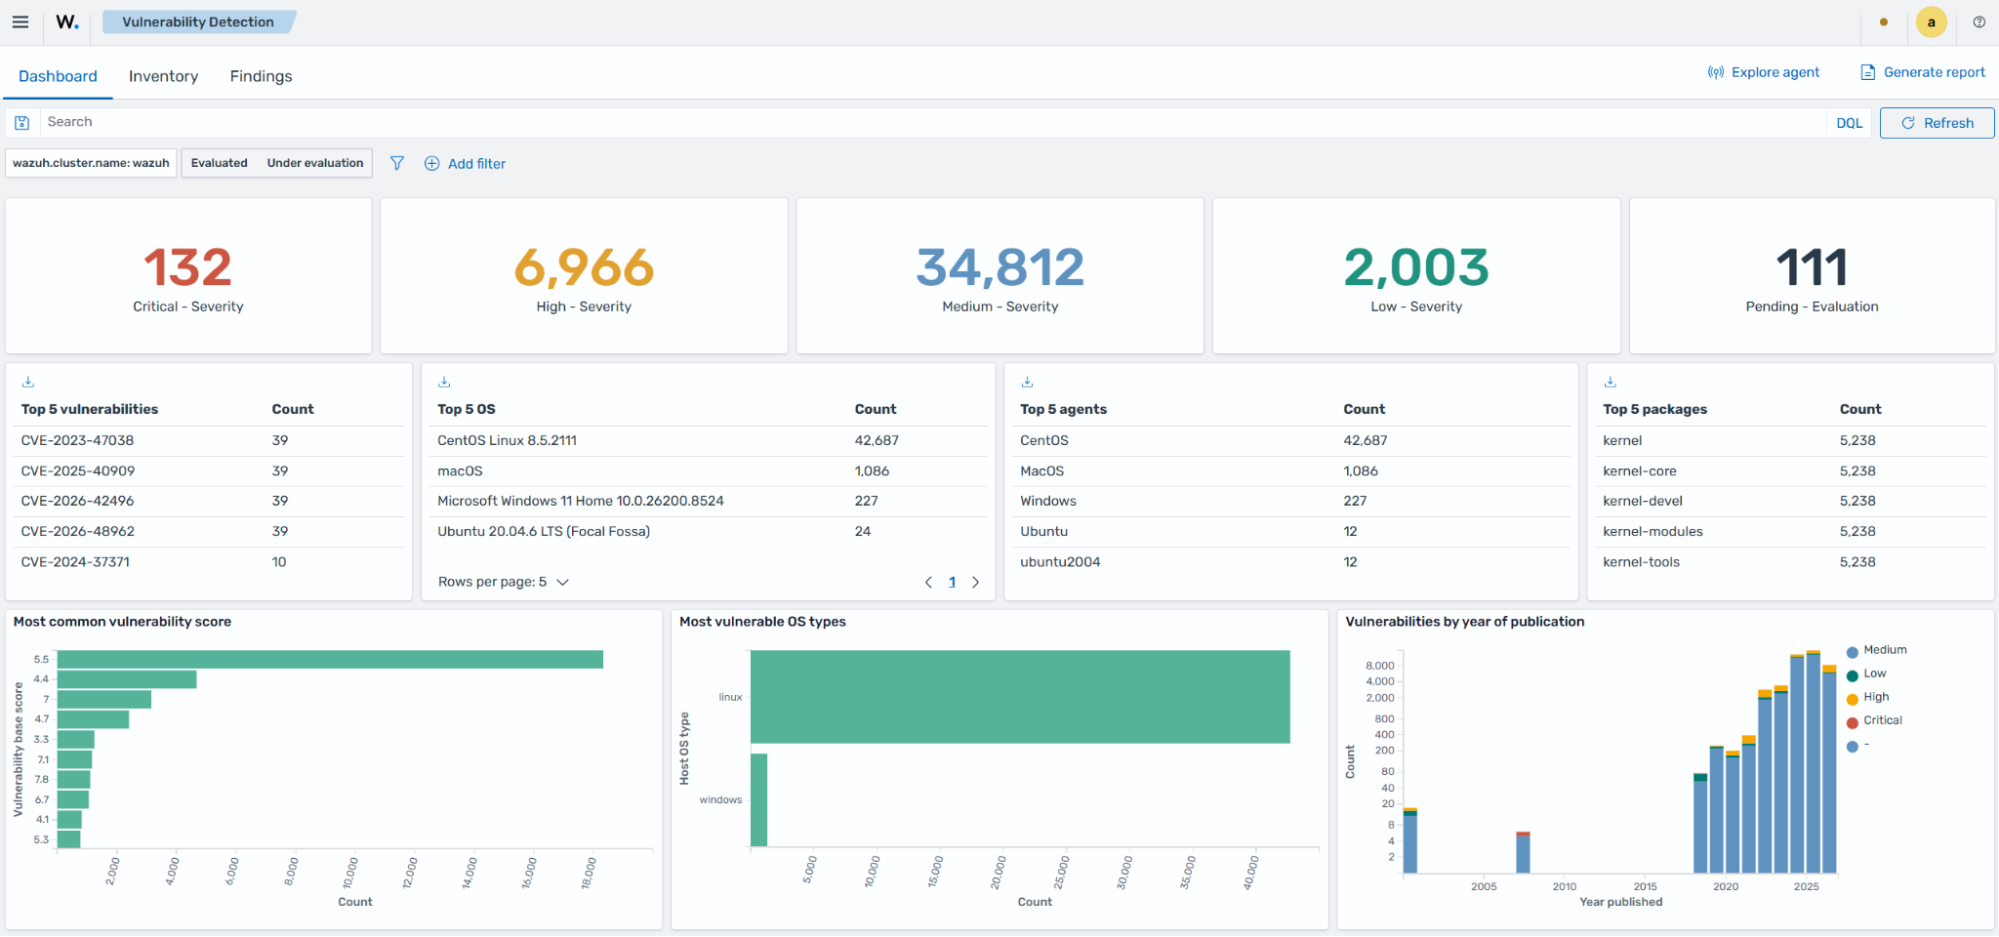
Task: Switch query language via DQL button
Action: (x=1849, y=123)
